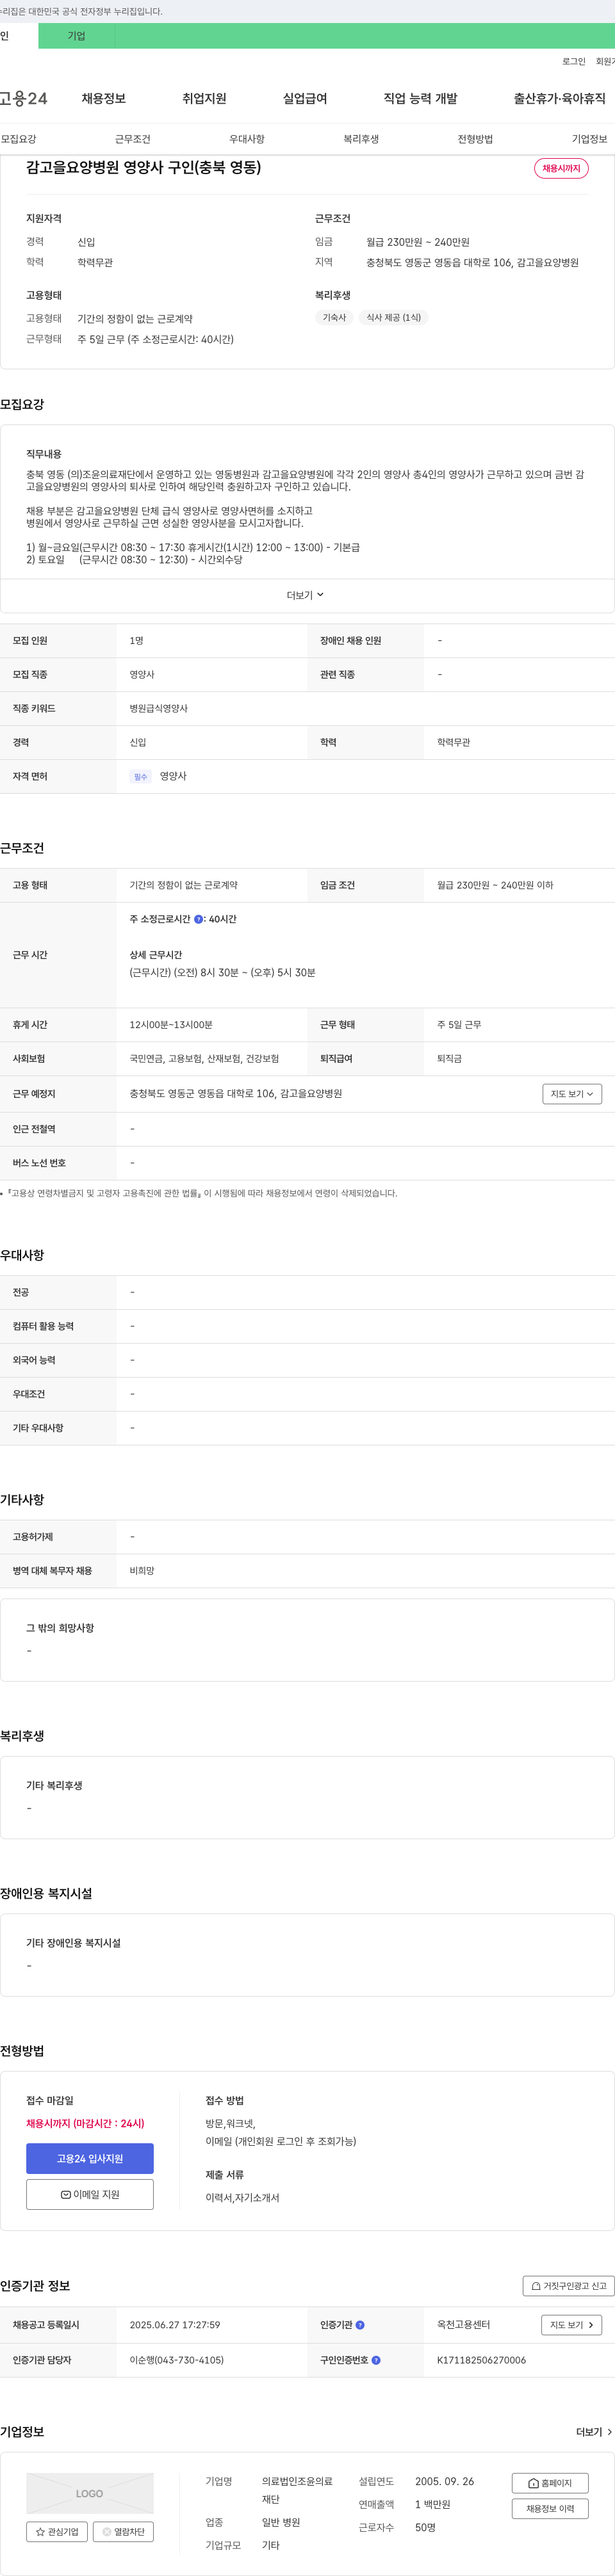Block viewing with 열람차단 button
615x2576 pixels.
[123, 2531]
